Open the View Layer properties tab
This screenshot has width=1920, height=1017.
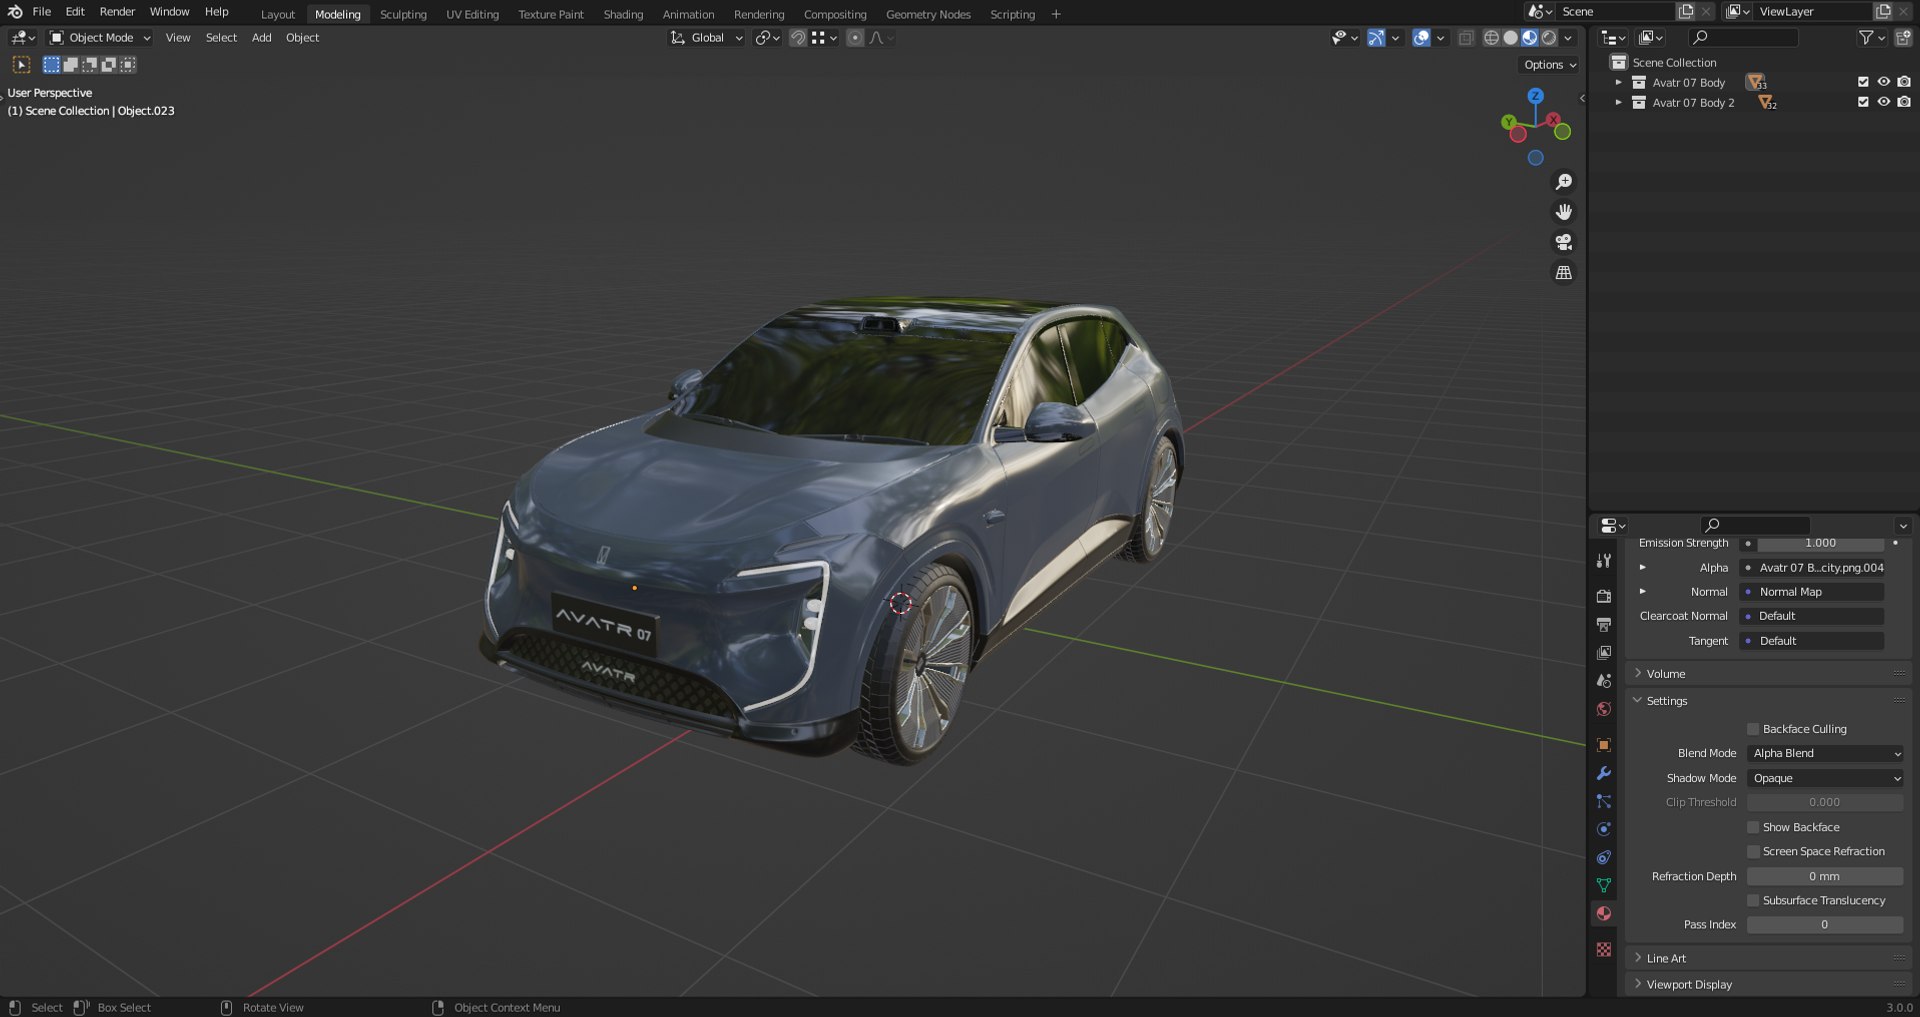(1604, 652)
